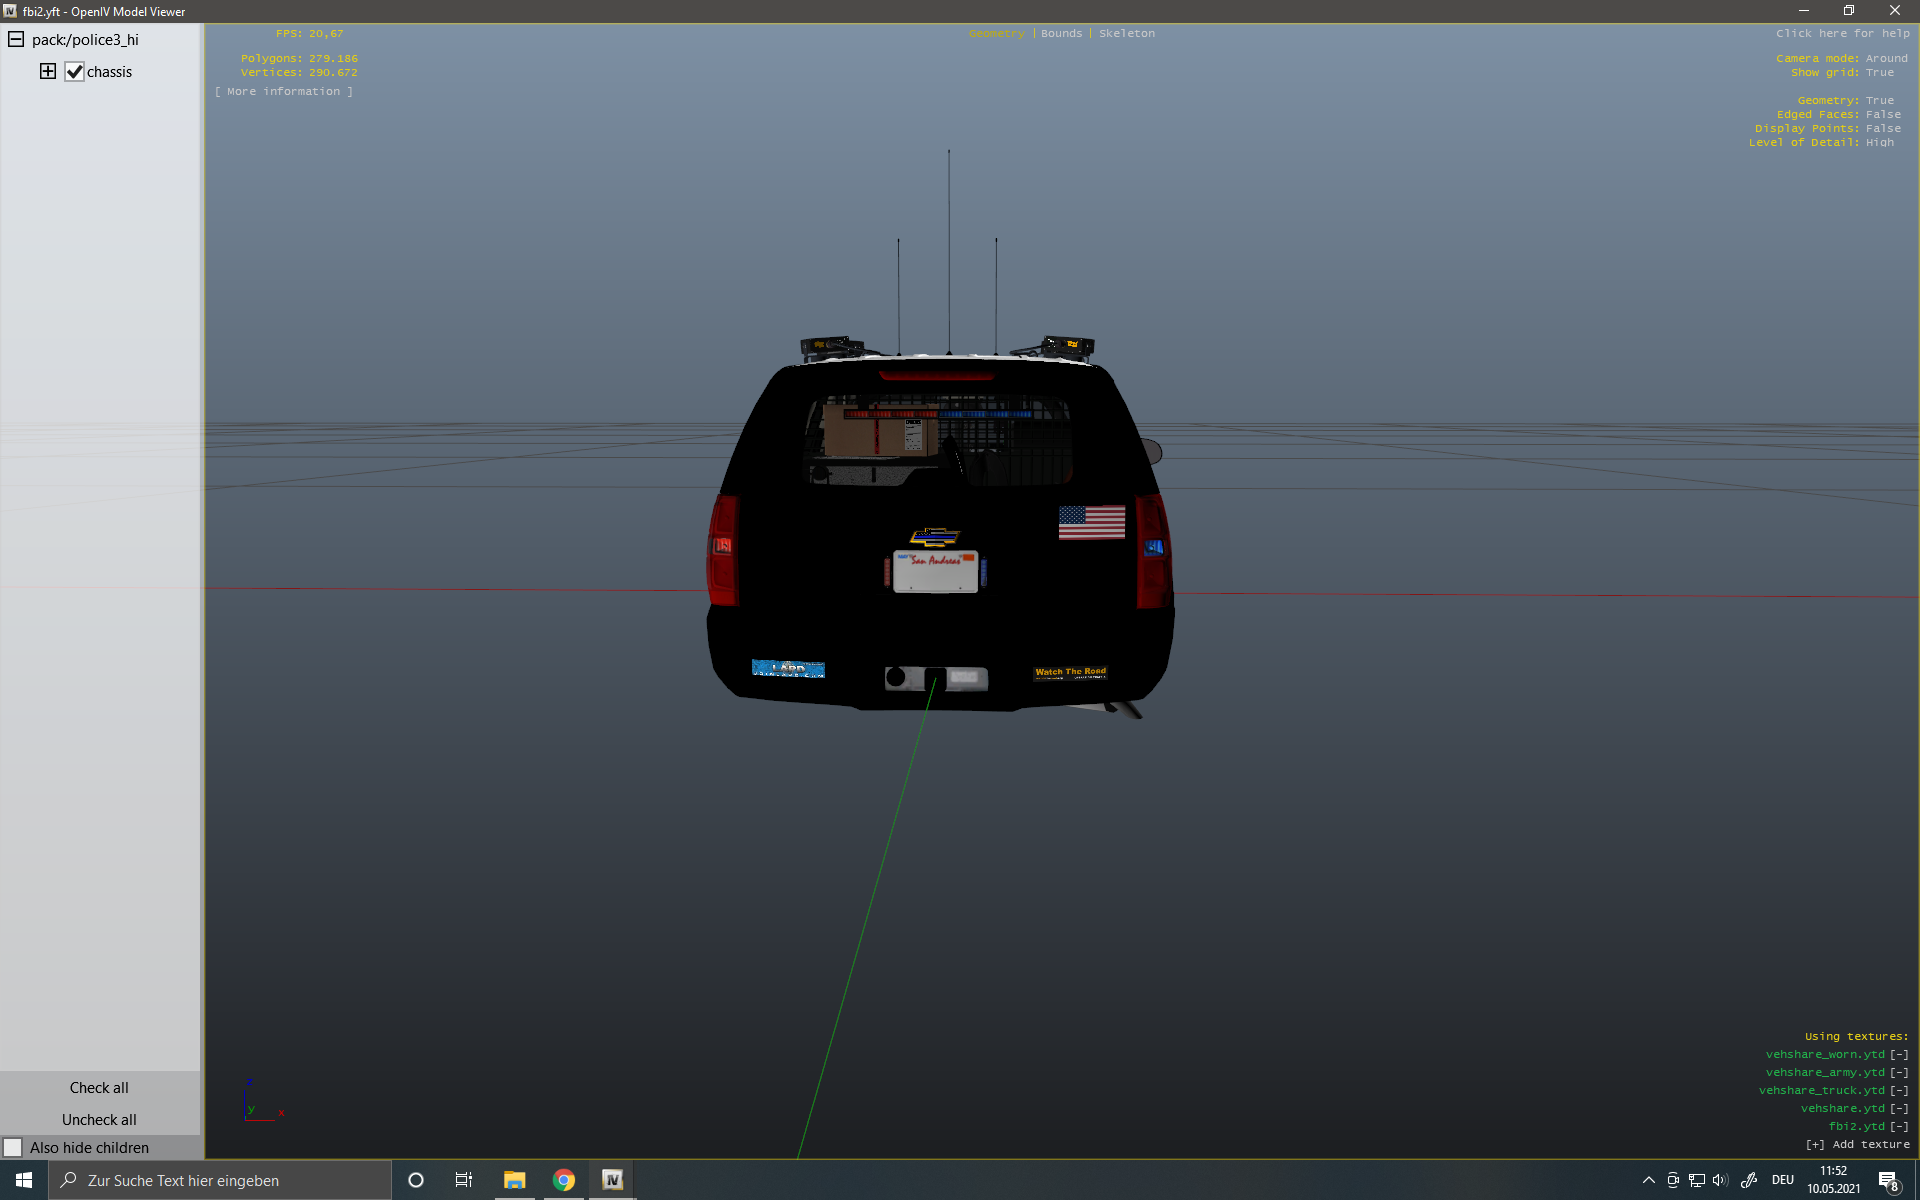Click the Windows search input field

coord(220,1180)
